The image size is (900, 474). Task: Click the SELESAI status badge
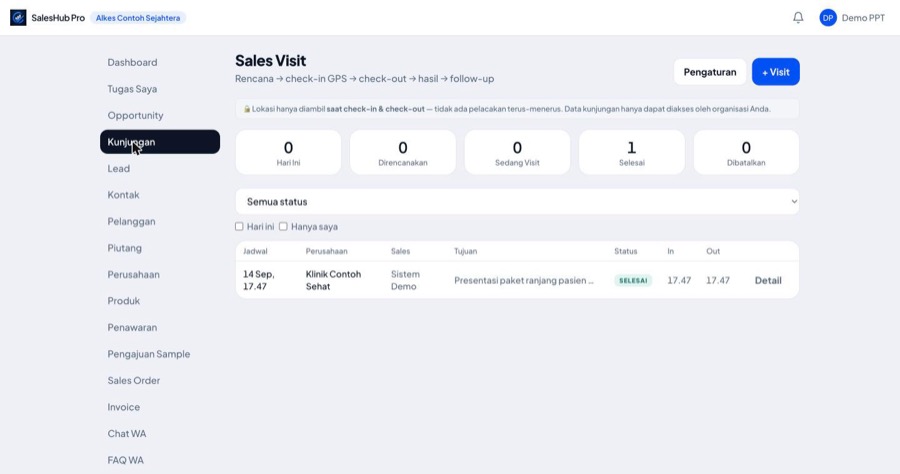coord(633,281)
